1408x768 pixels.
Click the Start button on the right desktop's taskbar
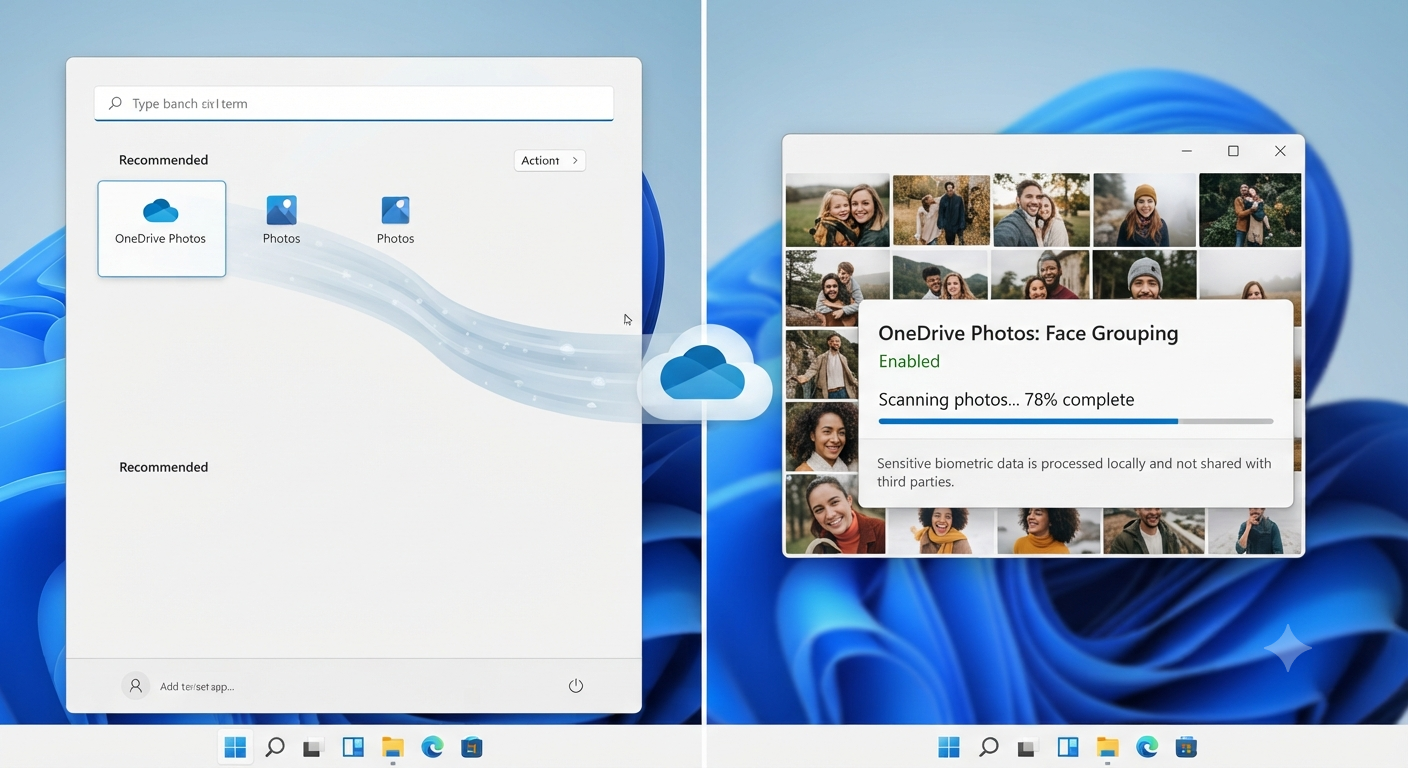pos(949,747)
